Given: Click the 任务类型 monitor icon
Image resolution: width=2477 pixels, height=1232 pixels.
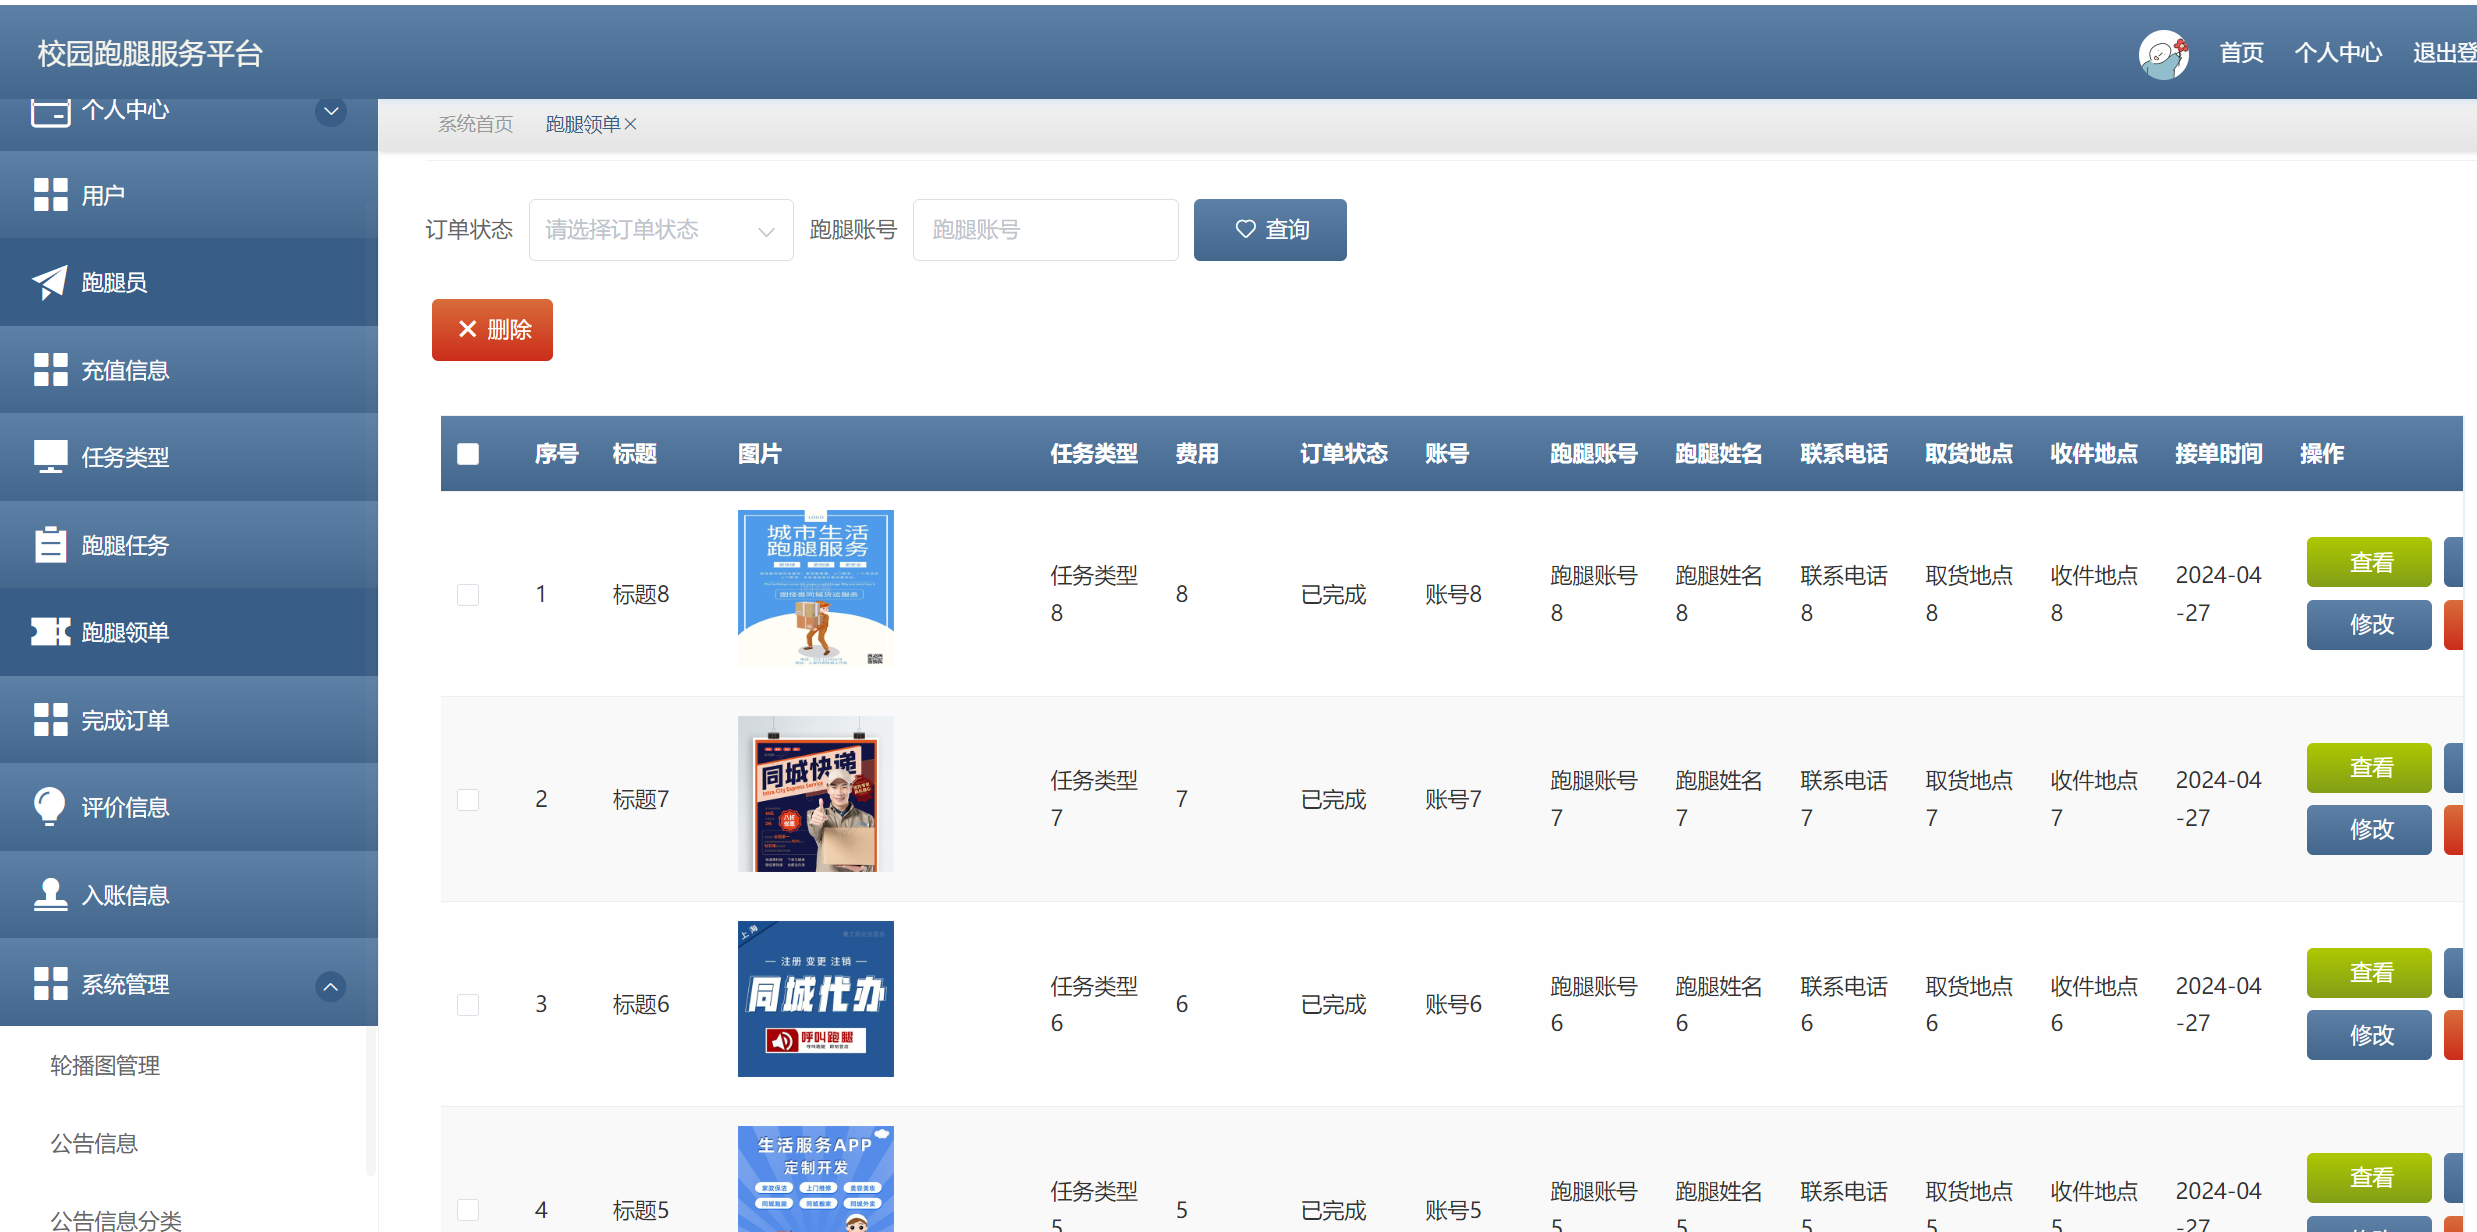Looking at the screenshot, I should (50, 457).
